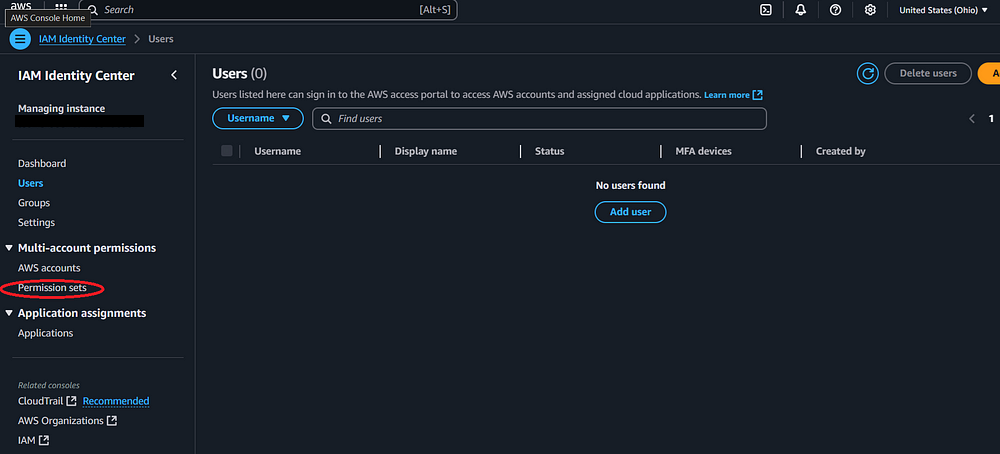Click the Add user button
The width and height of the screenshot is (1000, 454).
(x=630, y=212)
